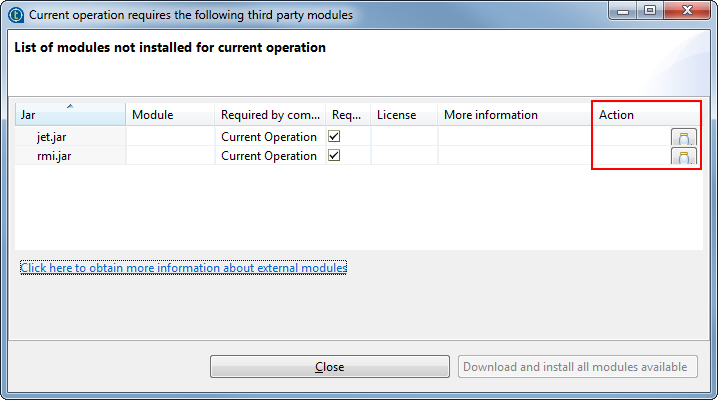The image size is (718, 400).
Task: Click the More information column header
Action: click(514, 115)
